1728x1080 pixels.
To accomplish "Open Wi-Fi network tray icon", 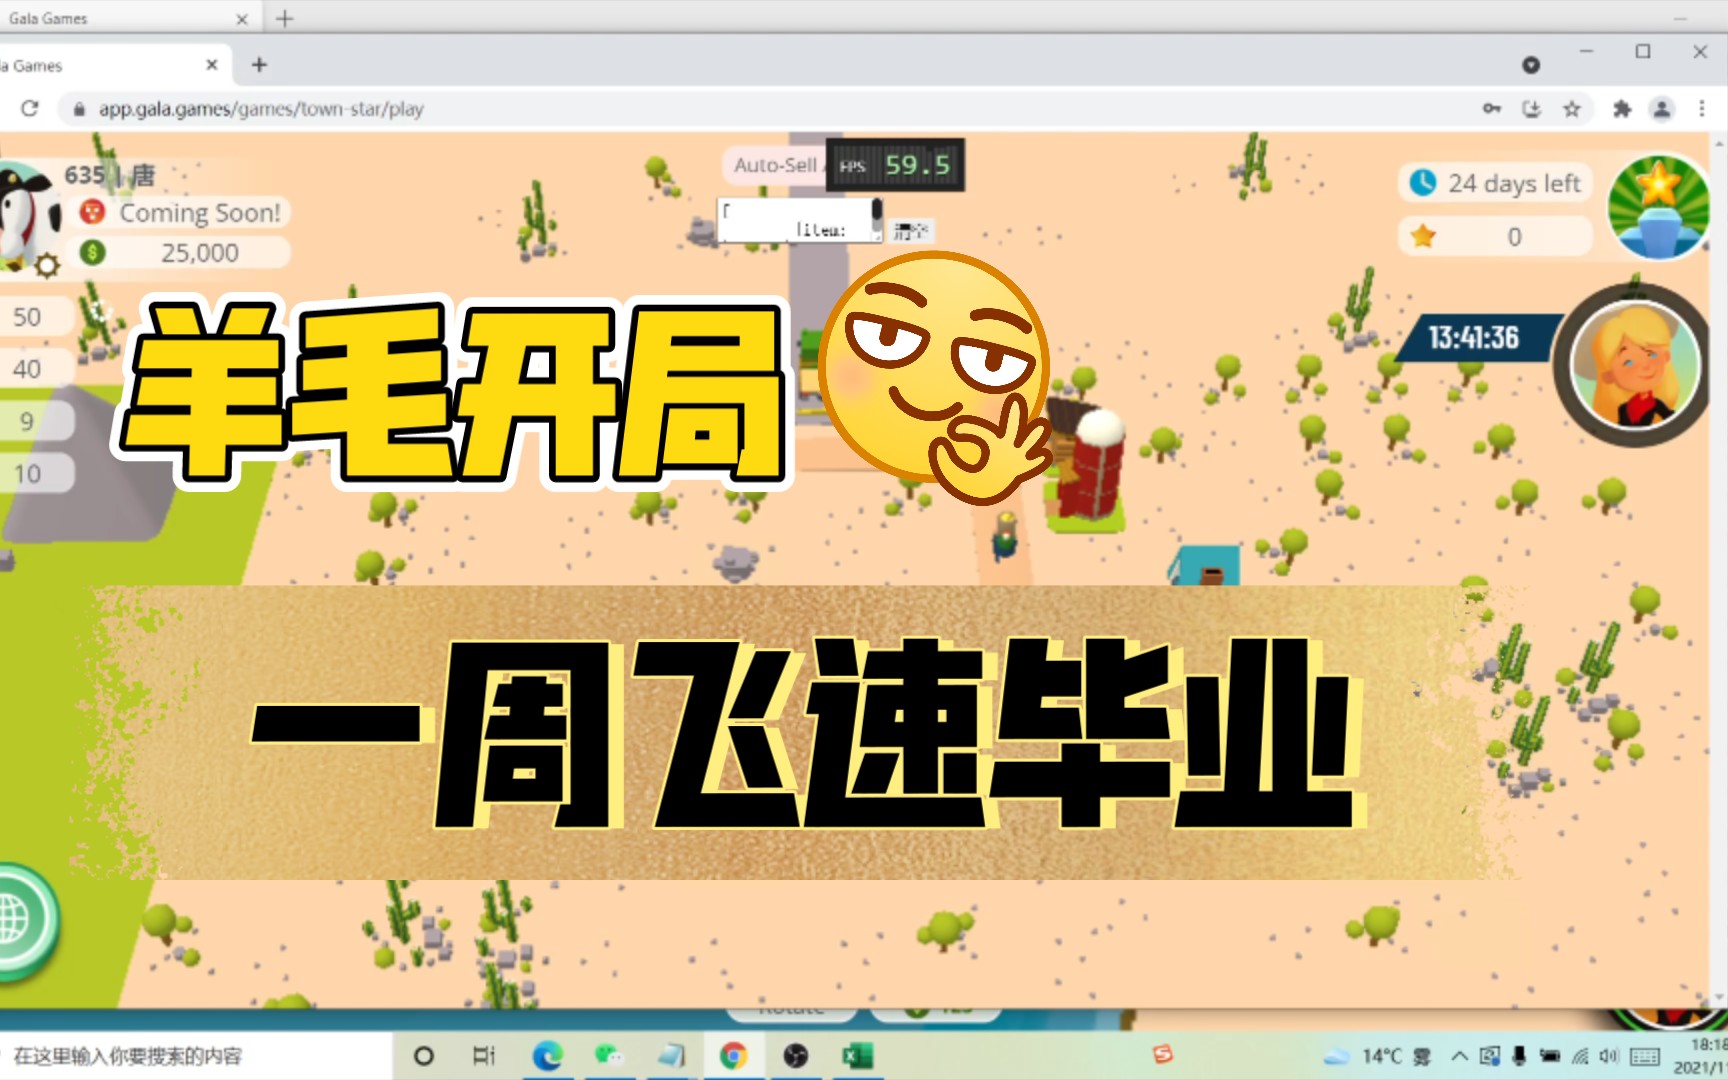I will coord(1580,1056).
